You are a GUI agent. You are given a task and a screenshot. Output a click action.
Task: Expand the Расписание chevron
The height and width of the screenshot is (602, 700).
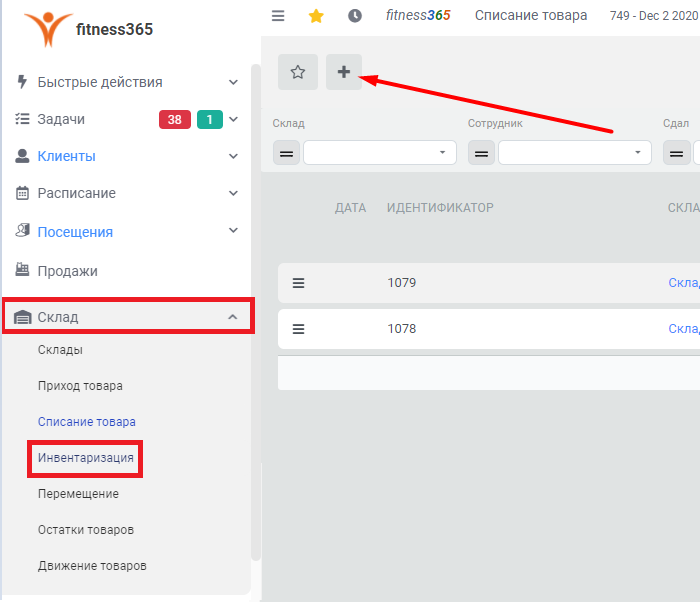coord(233,193)
